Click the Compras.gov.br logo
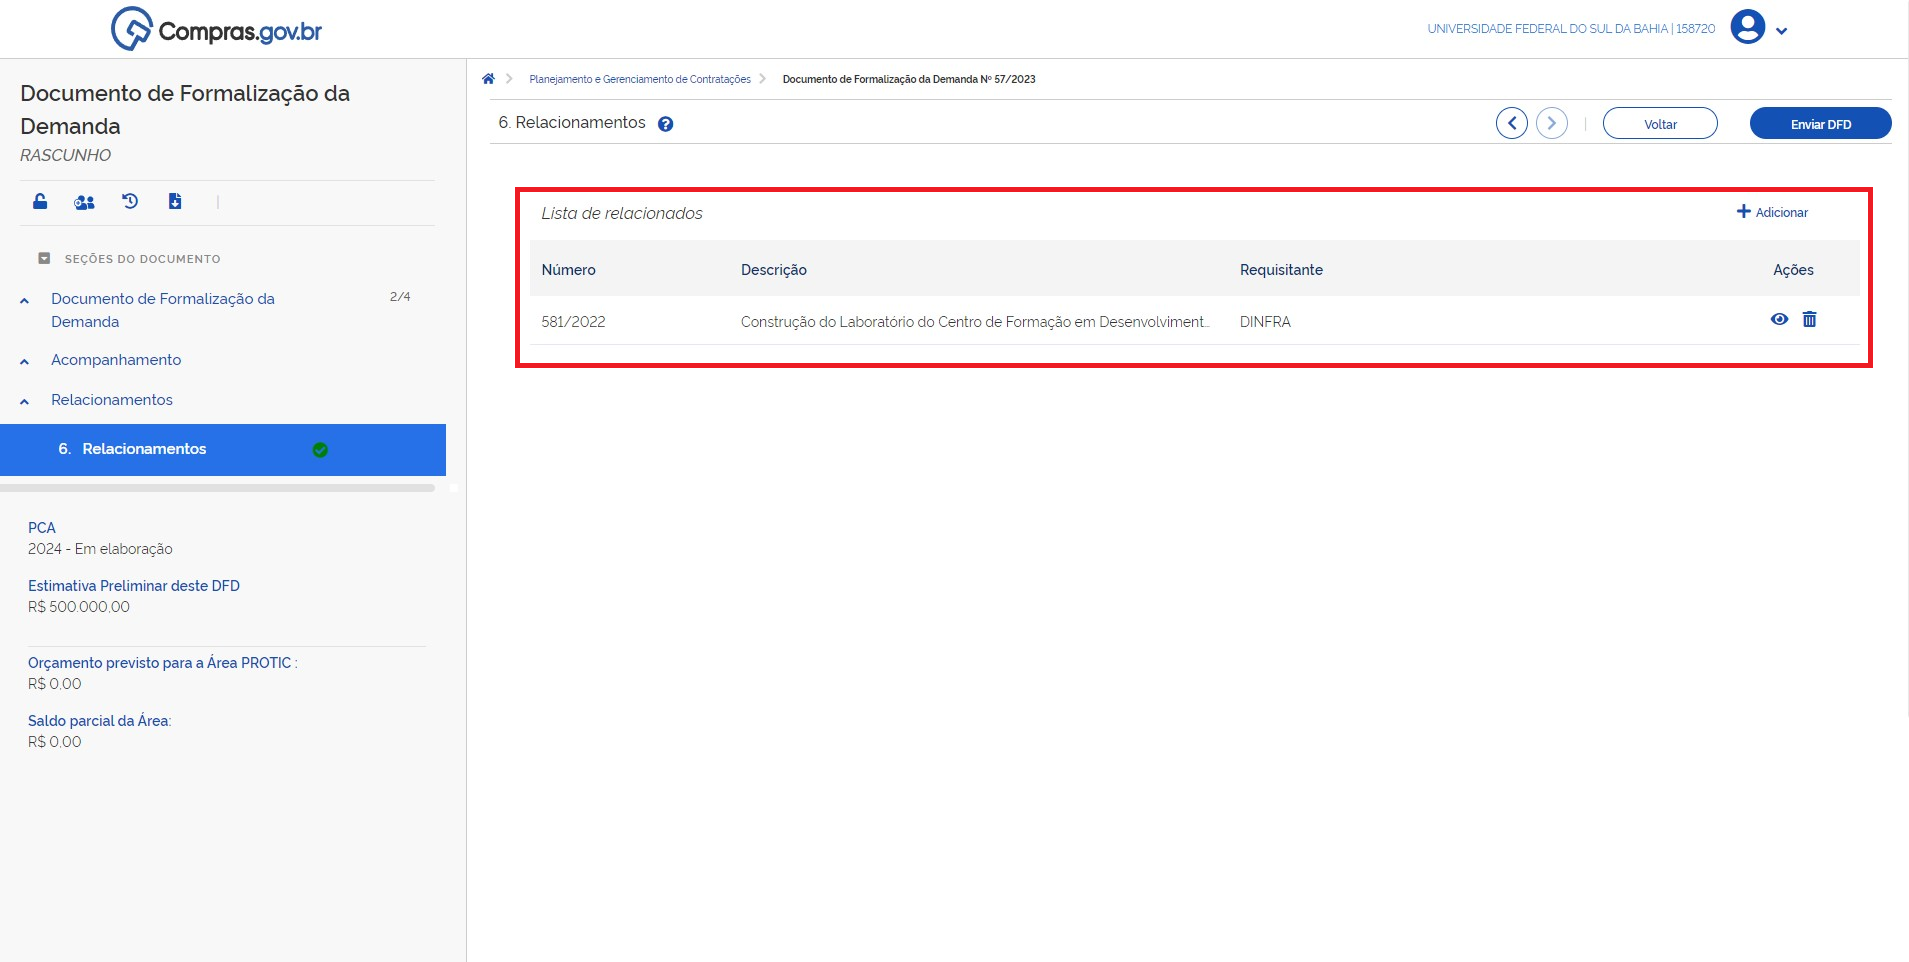The image size is (1909, 962). pos(217,30)
